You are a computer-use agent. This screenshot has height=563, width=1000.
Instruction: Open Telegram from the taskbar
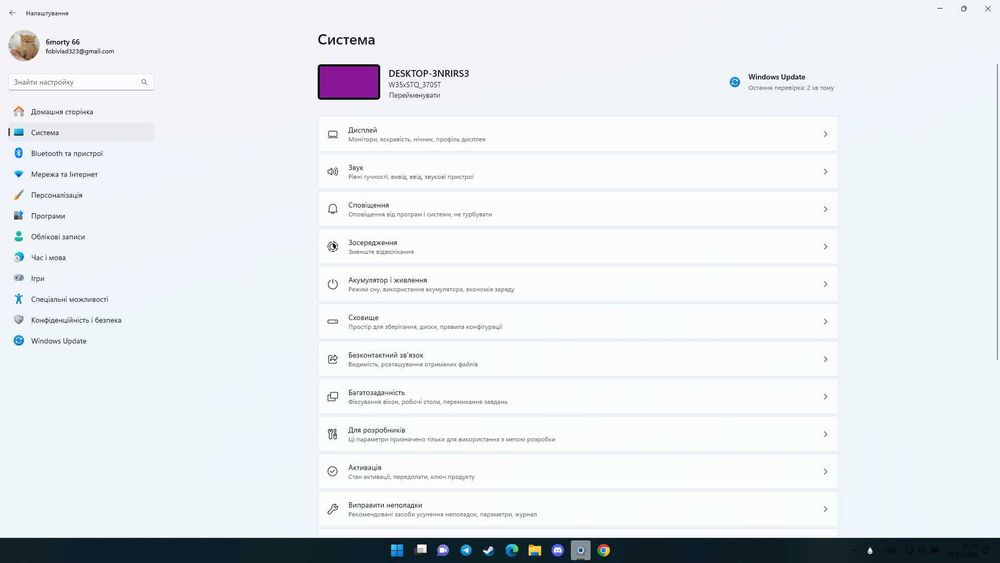466,550
